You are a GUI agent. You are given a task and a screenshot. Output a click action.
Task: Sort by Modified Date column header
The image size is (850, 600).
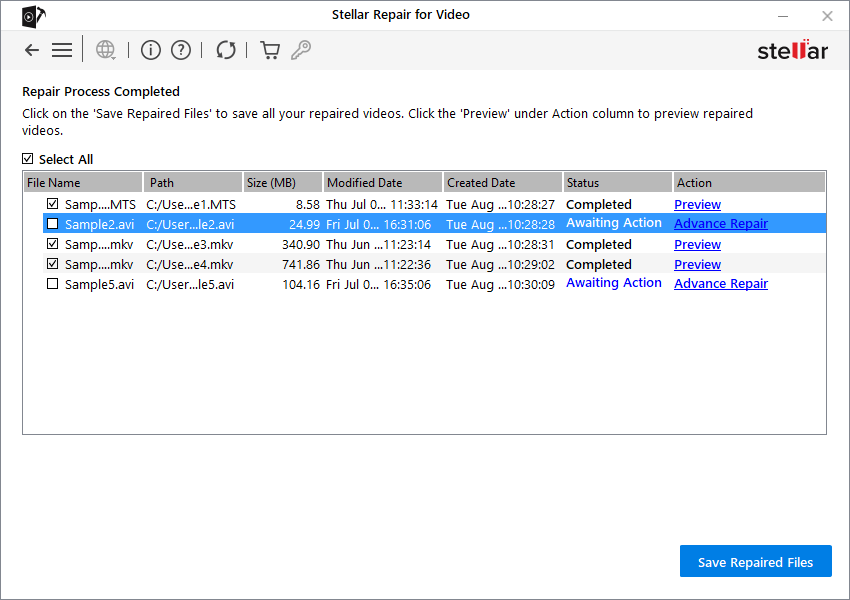383,183
